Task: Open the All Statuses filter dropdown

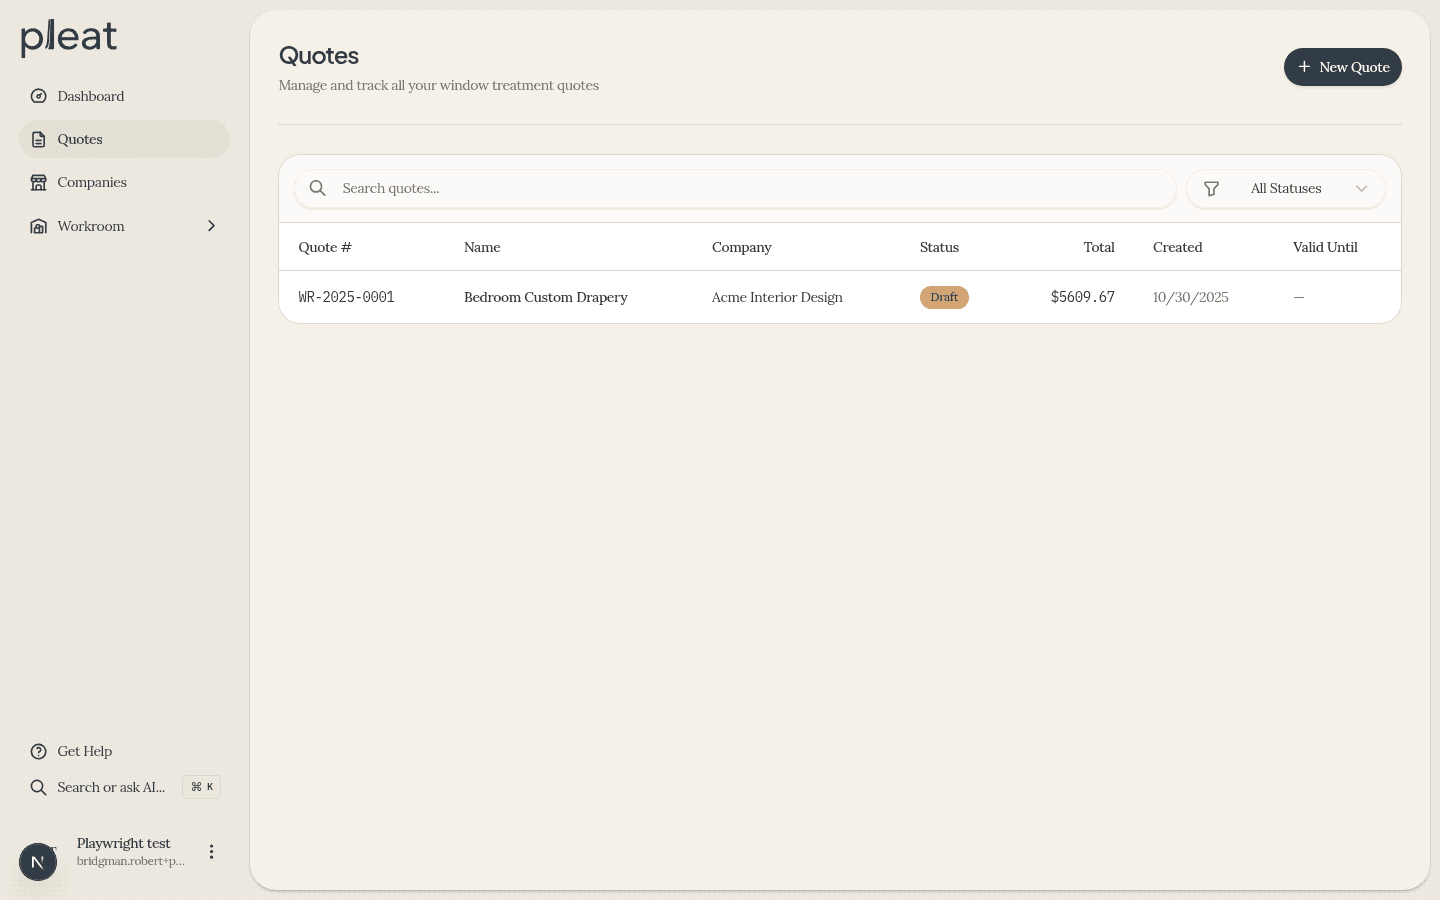Action: (1285, 188)
